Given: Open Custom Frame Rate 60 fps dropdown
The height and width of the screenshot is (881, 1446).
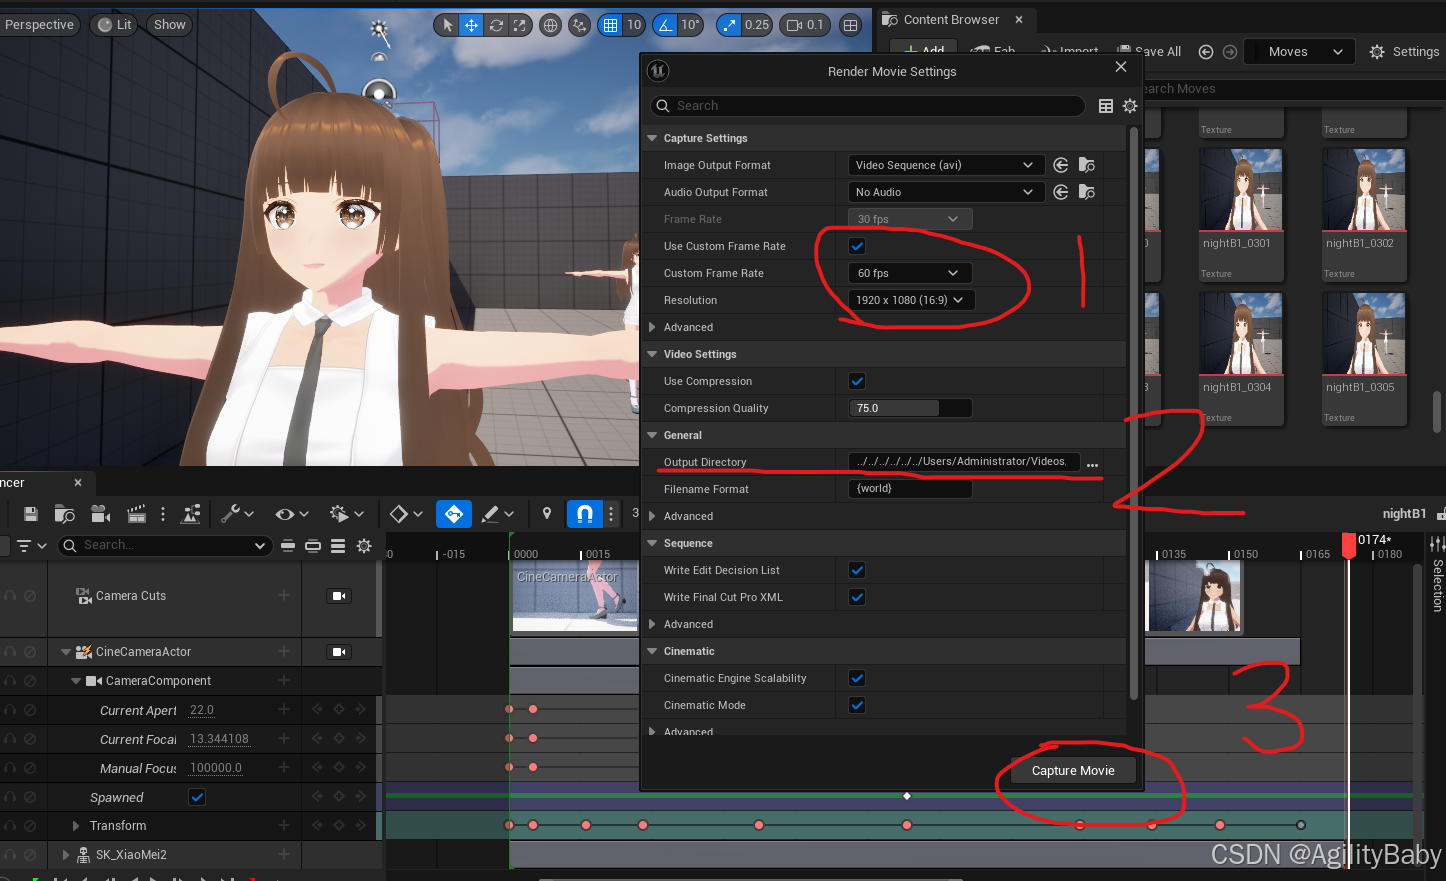Looking at the screenshot, I should pos(909,273).
